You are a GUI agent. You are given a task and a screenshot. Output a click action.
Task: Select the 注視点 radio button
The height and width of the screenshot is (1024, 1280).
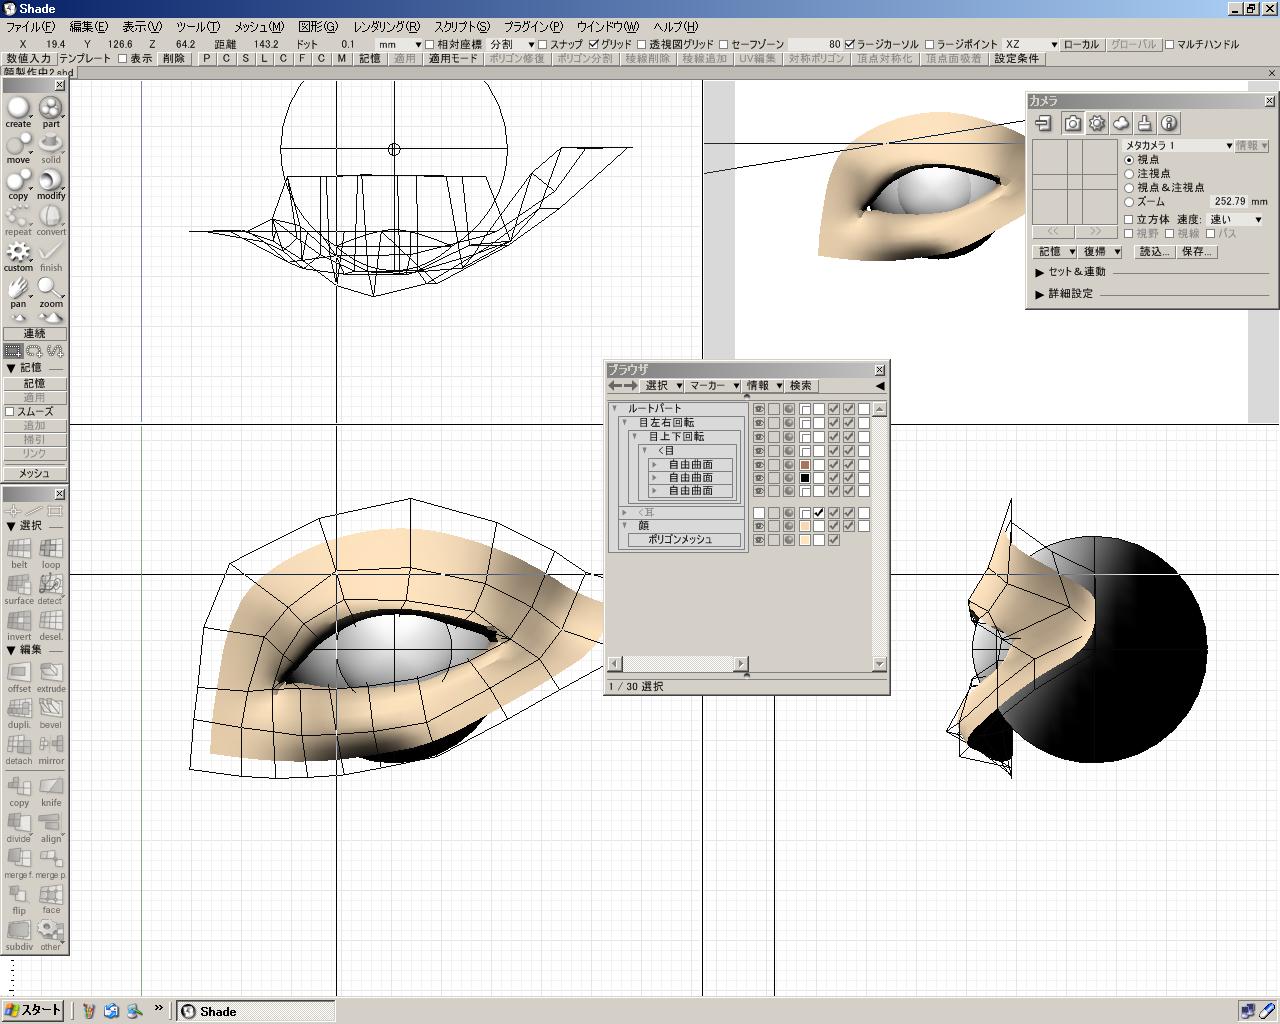tap(1130, 174)
